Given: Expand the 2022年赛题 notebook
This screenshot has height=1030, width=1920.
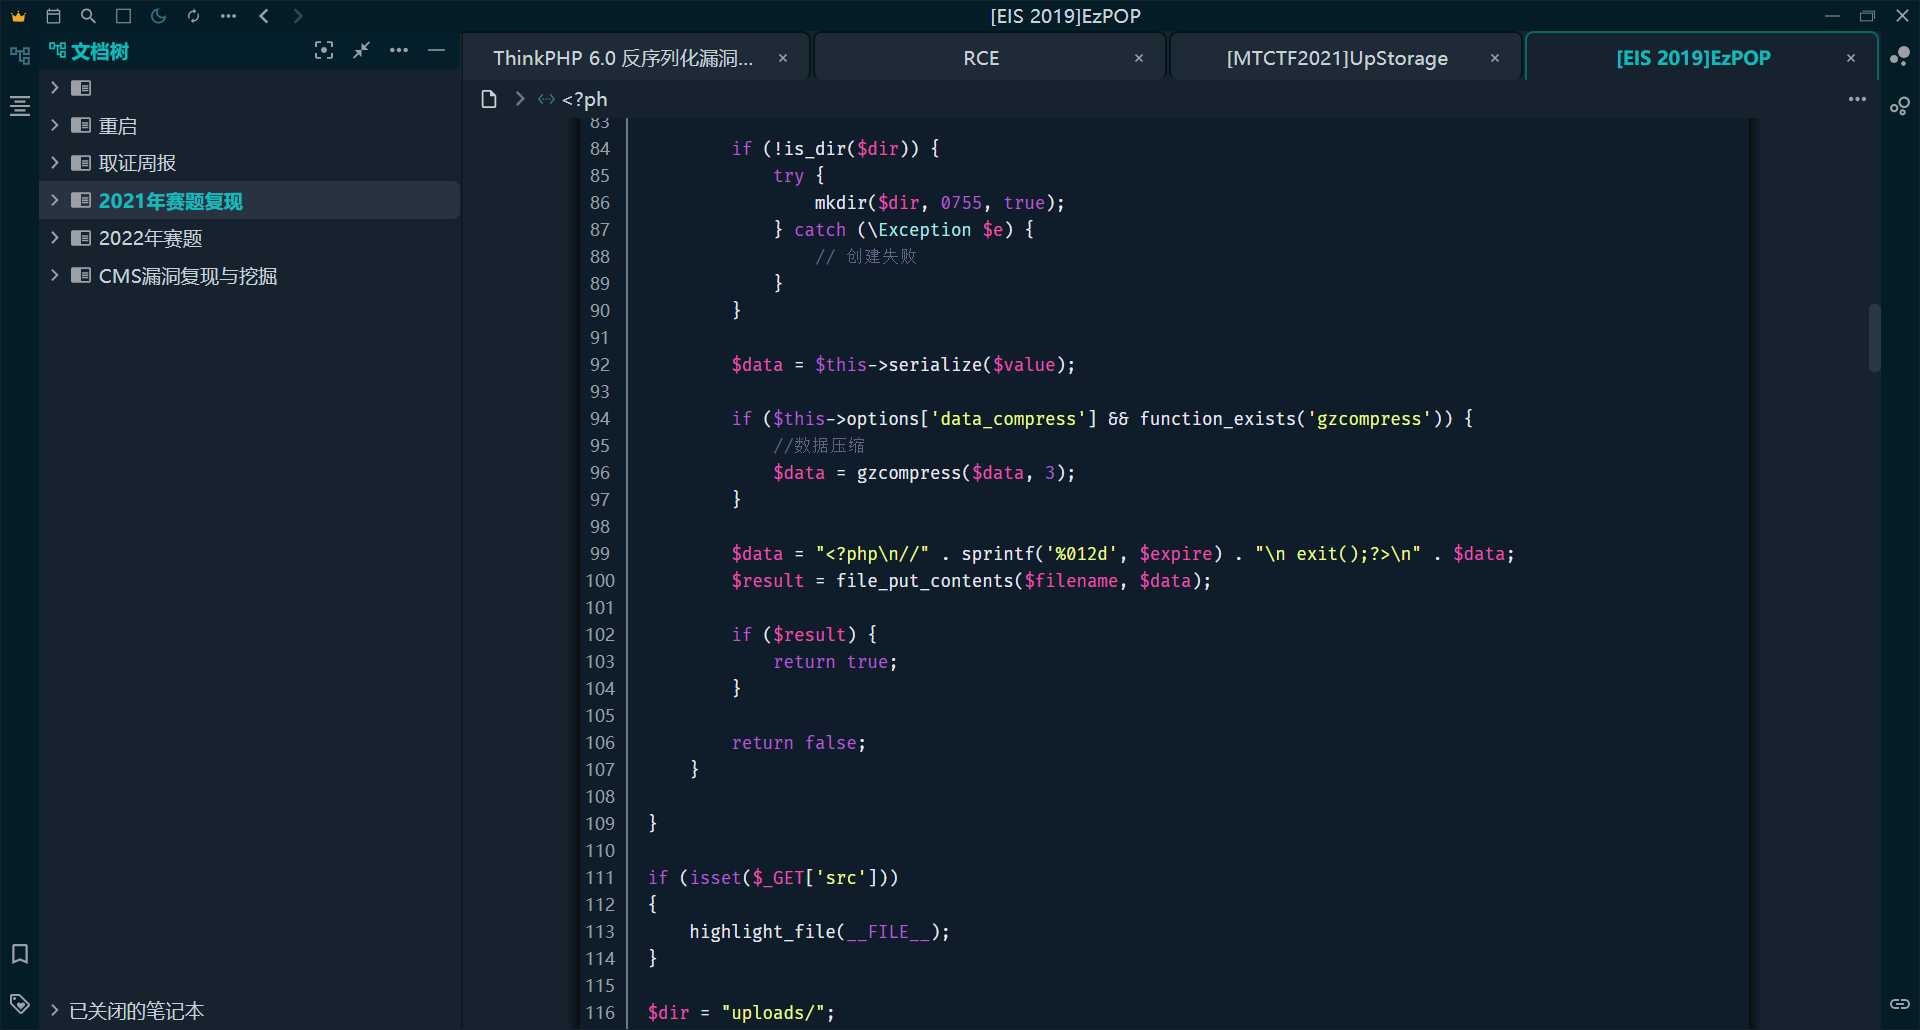Looking at the screenshot, I should 55,237.
